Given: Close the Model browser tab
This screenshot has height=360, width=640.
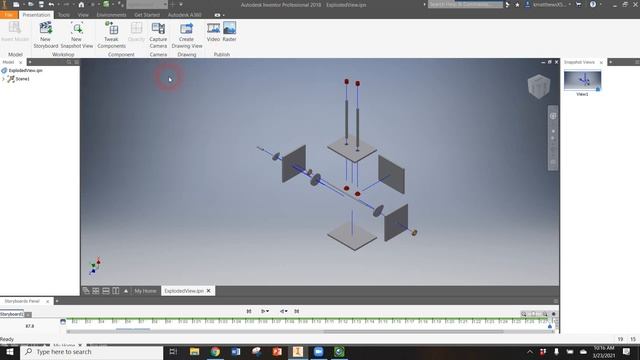Looking at the screenshot, I should point(20,62).
